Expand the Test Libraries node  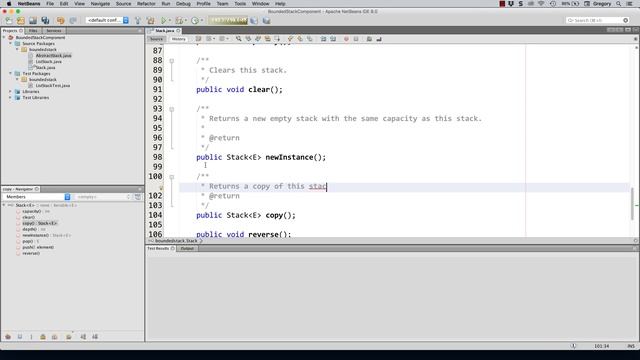click(11, 98)
